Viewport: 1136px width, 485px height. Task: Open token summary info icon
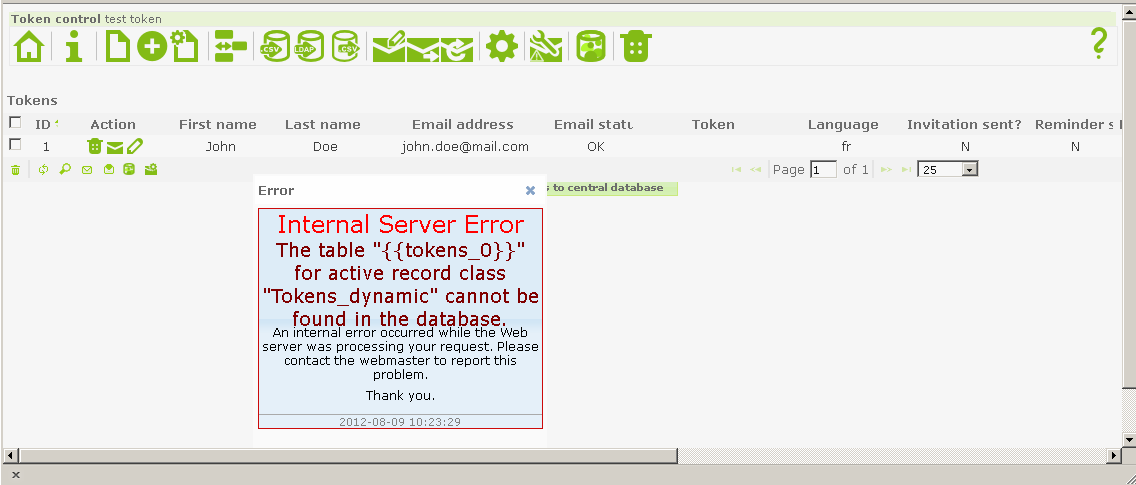click(73, 47)
